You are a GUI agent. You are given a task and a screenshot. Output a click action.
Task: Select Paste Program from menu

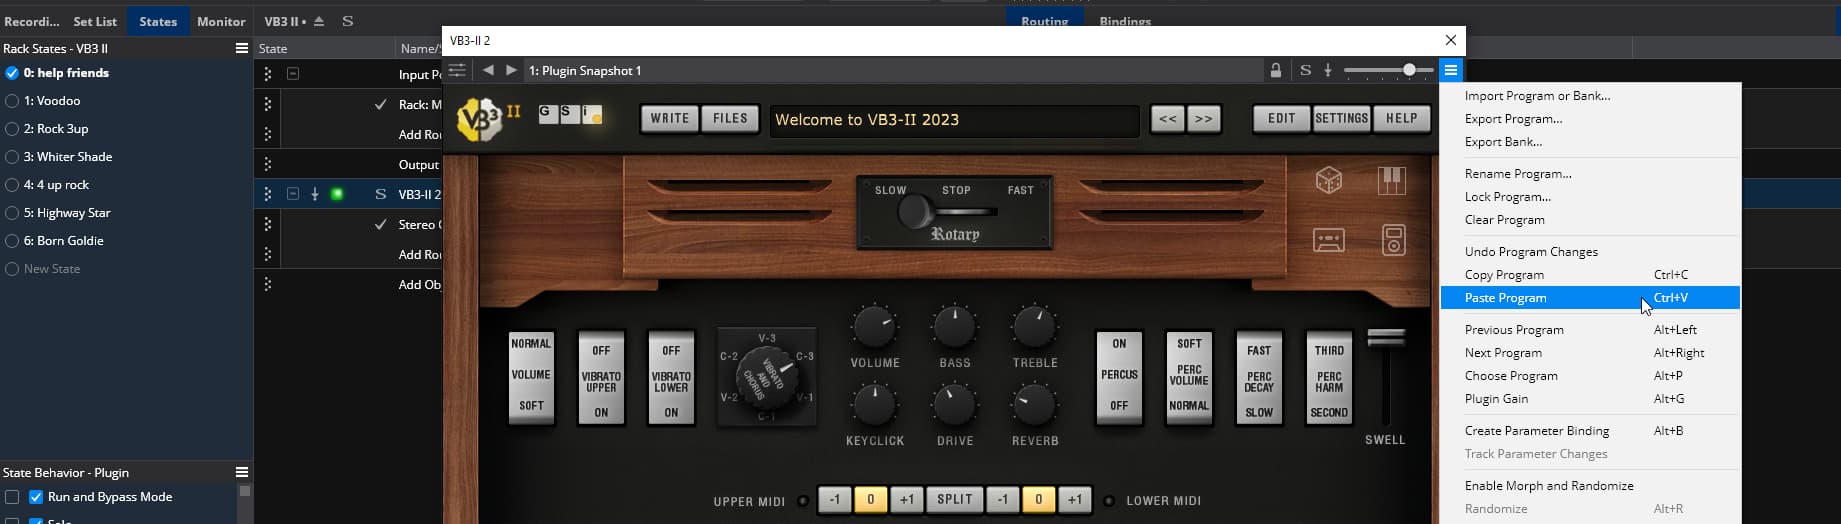coord(1590,298)
